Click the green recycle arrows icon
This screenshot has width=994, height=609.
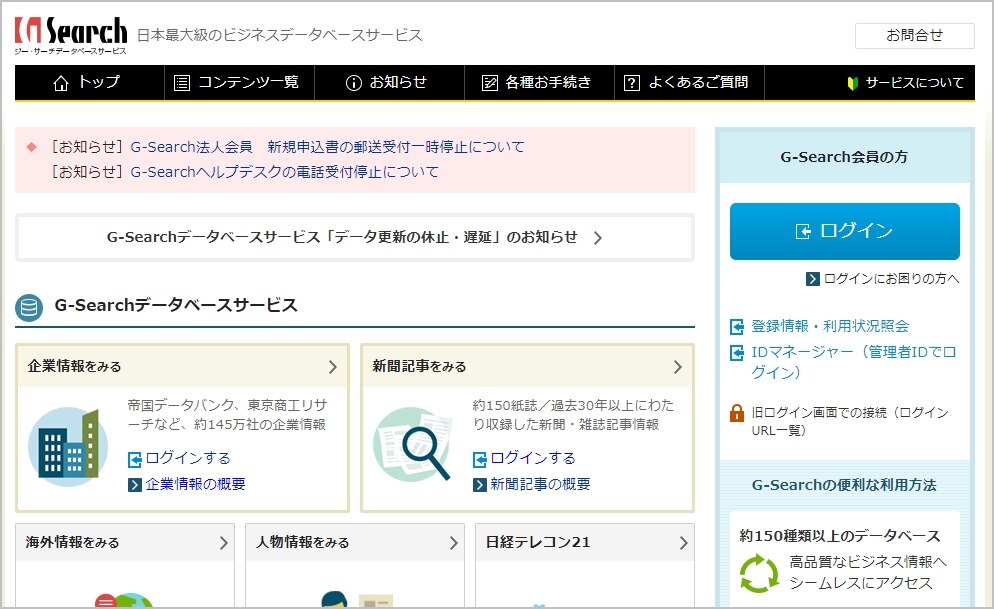[759, 574]
